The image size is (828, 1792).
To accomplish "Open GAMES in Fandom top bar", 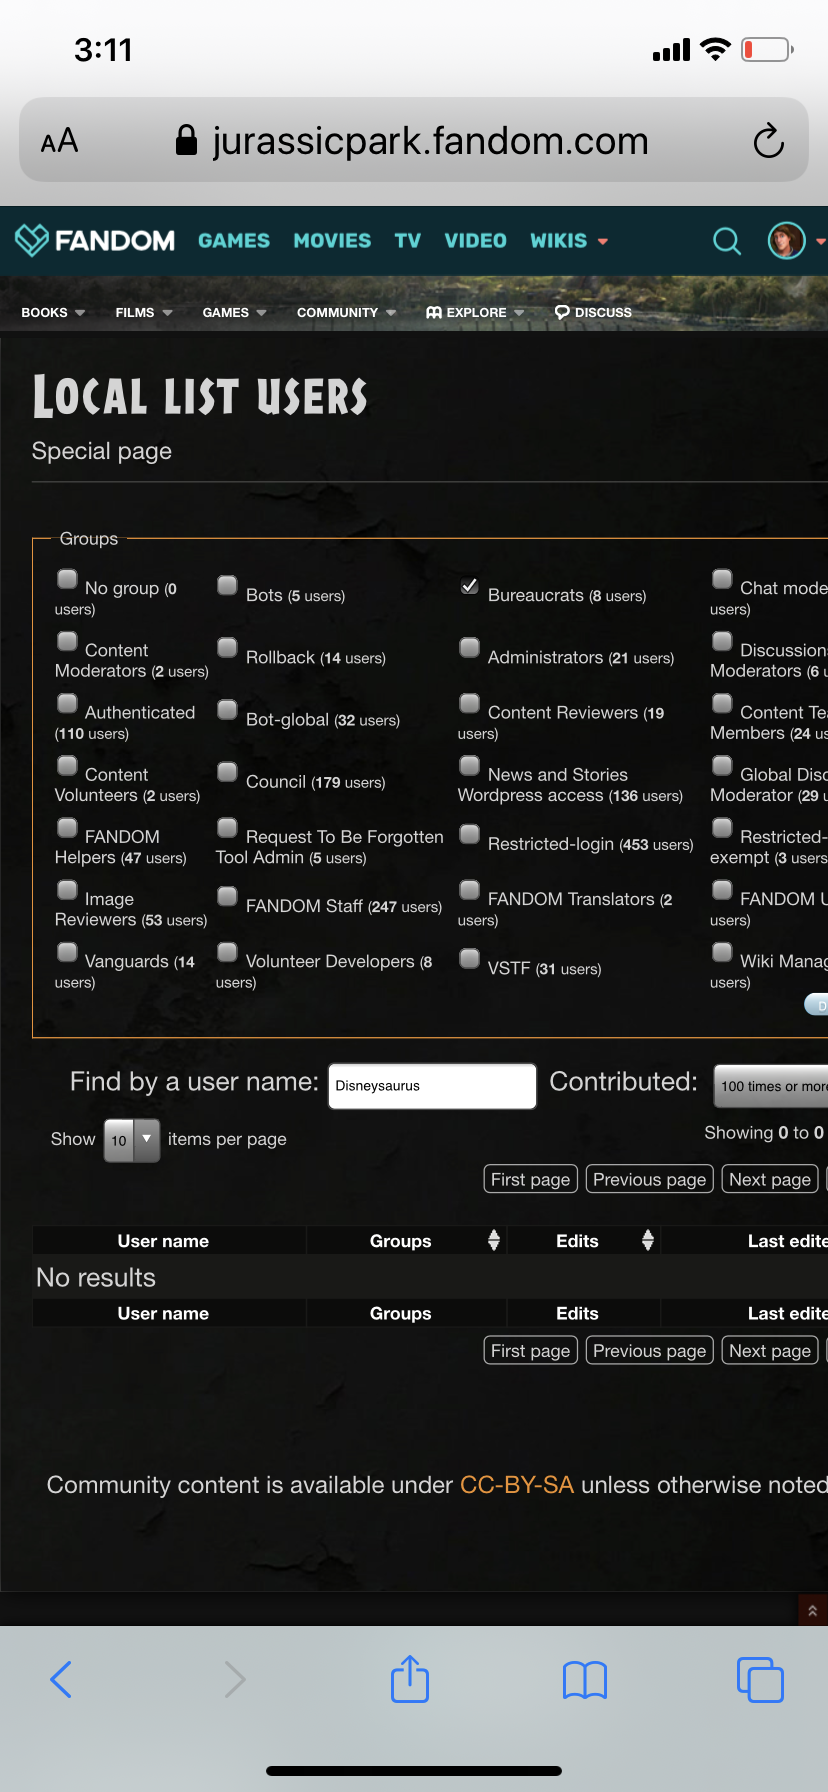I will pyautogui.click(x=234, y=241).
